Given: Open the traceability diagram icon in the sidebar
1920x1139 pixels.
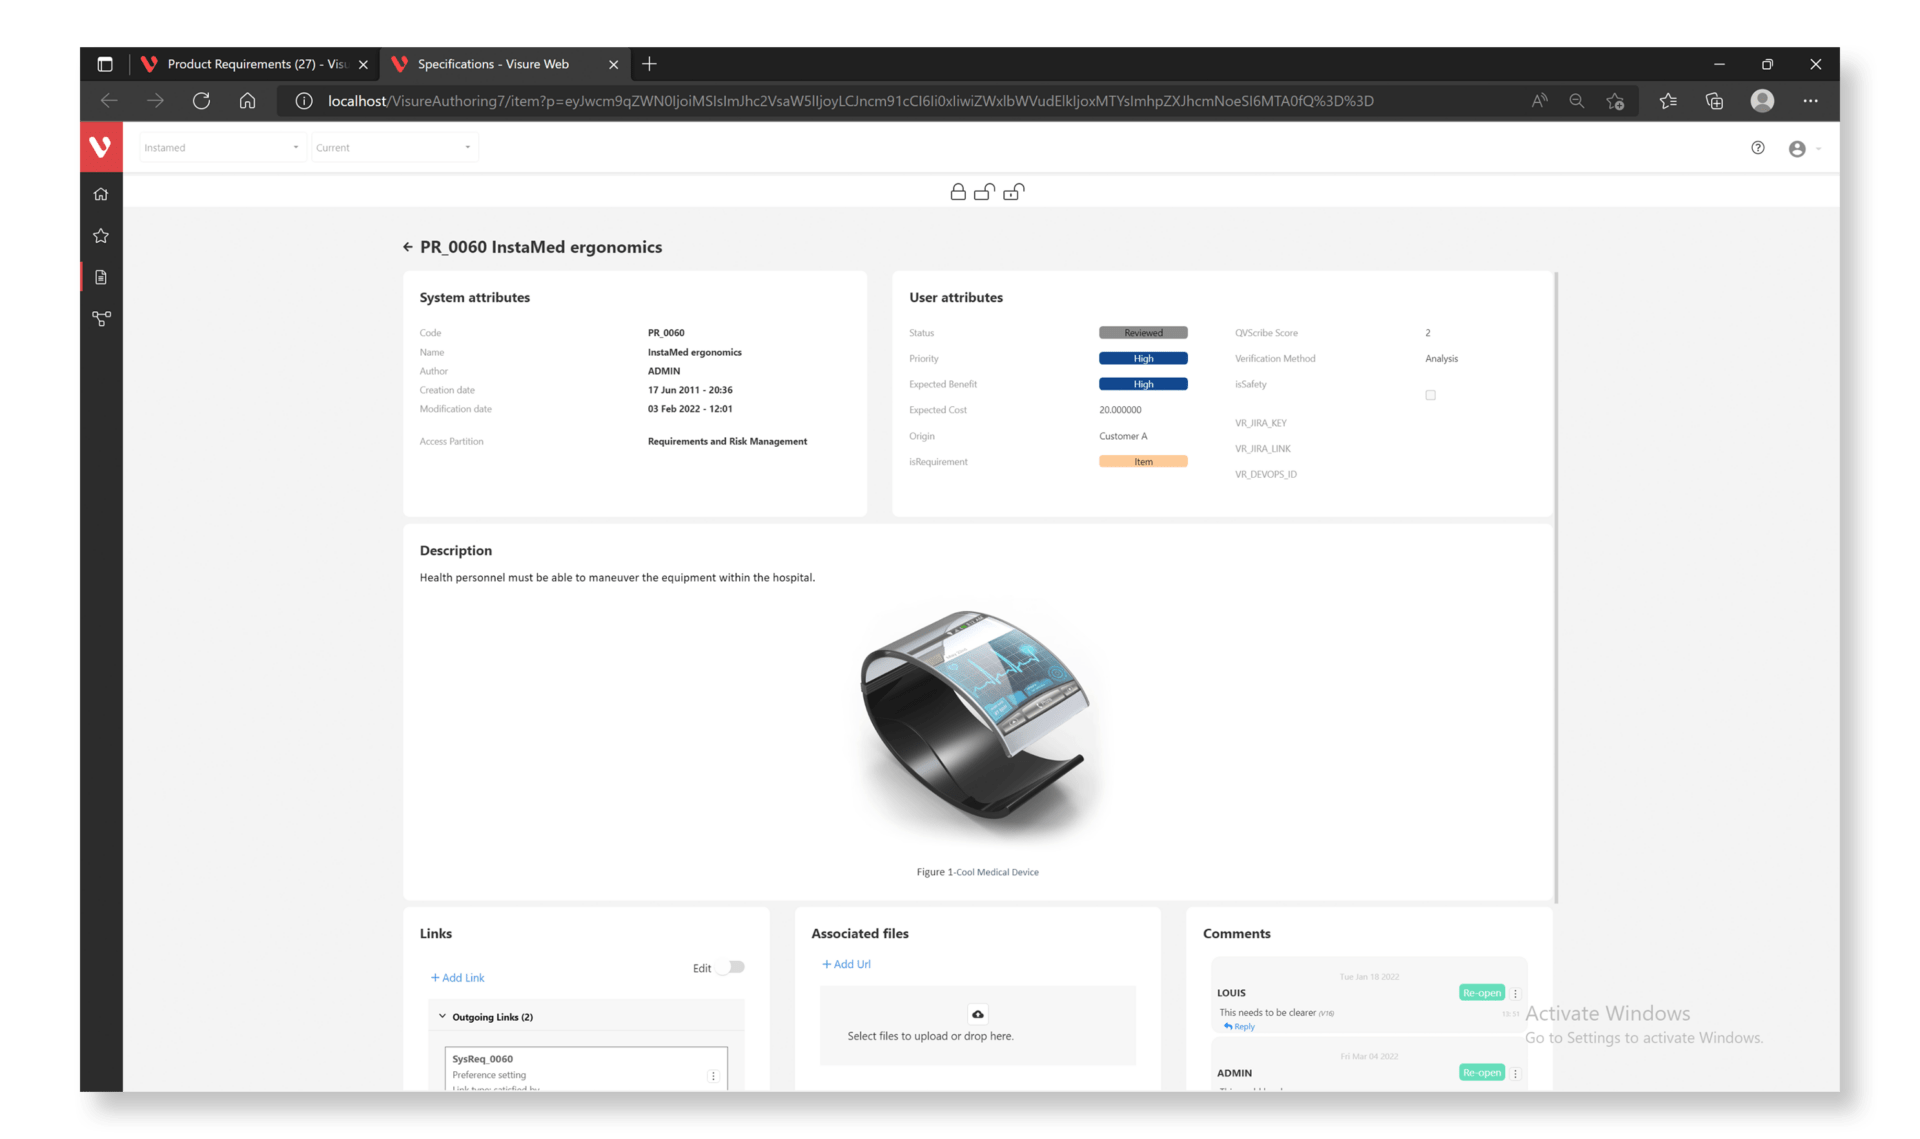Looking at the screenshot, I should (x=101, y=318).
